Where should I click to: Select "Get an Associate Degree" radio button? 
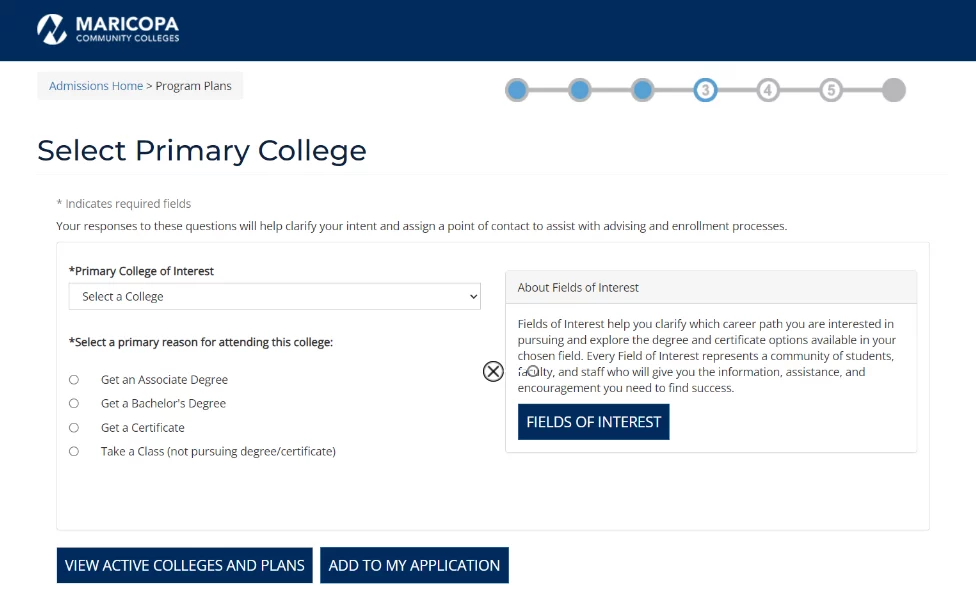tap(73, 379)
